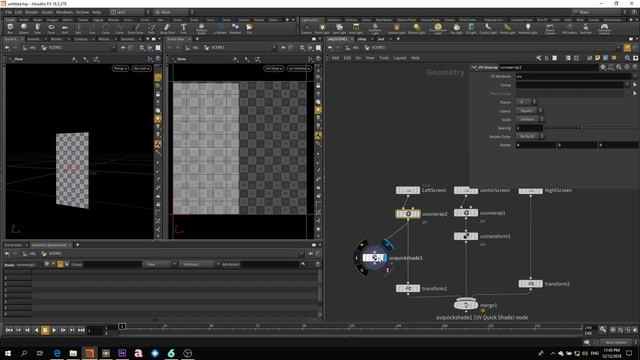Toggle the Auto Update button
This screenshot has width=640, height=360.
point(616,342)
